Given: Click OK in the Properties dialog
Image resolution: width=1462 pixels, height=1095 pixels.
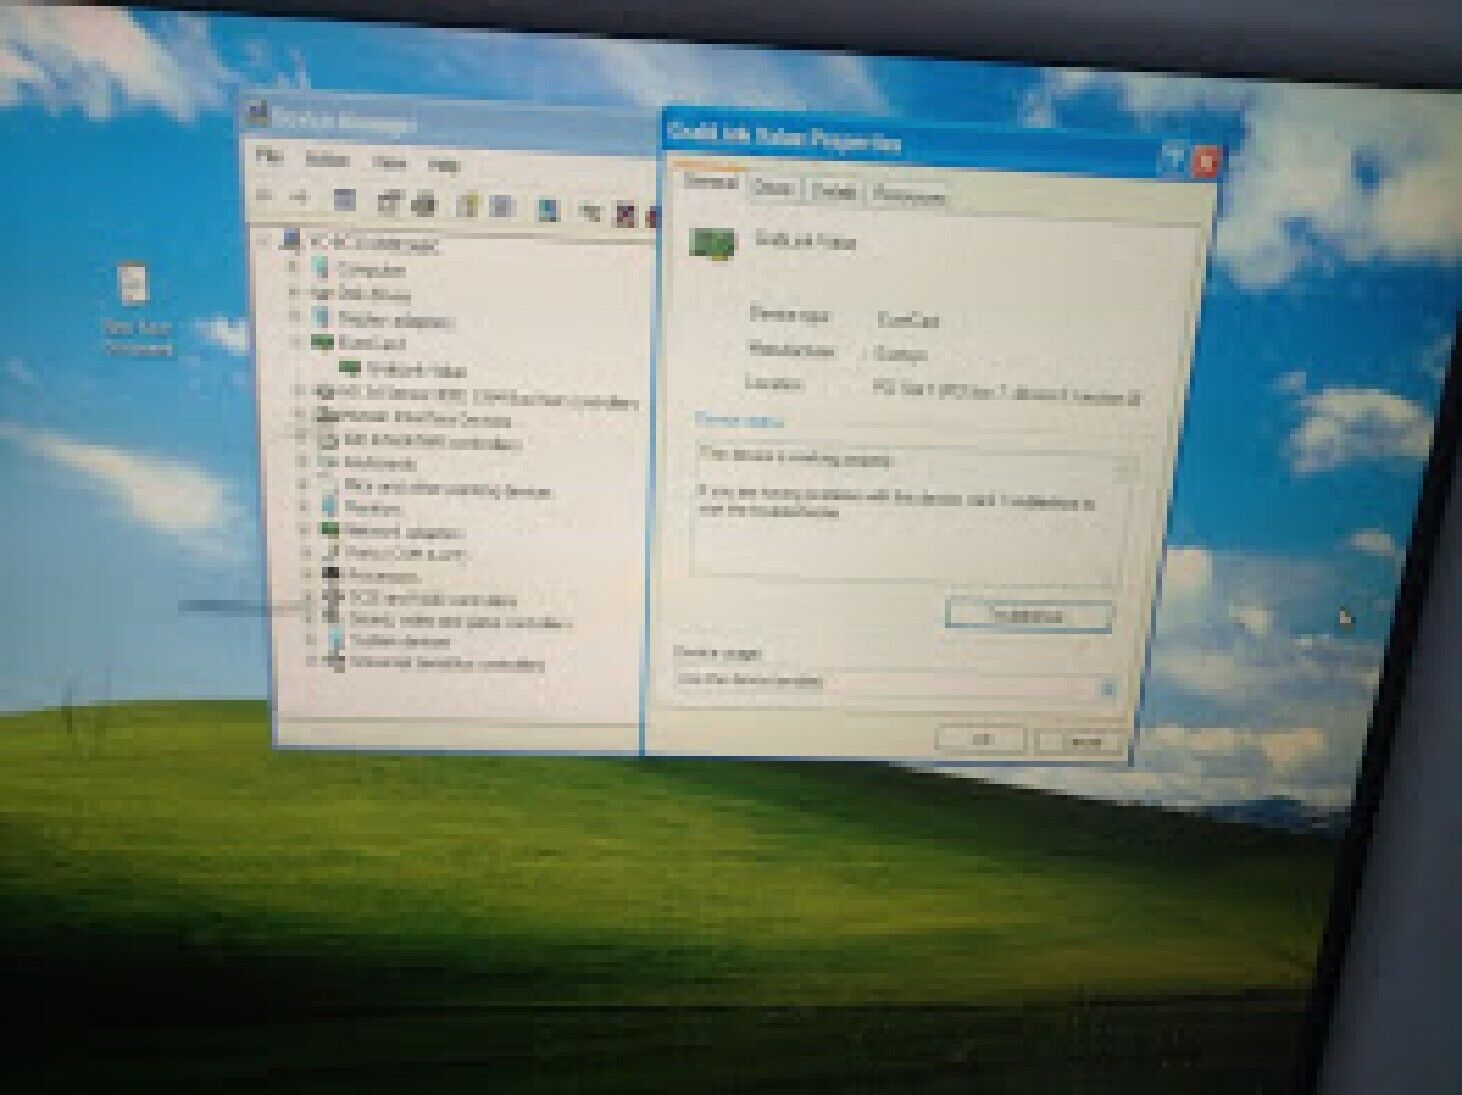Looking at the screenshot, I should tap(980, 738).
